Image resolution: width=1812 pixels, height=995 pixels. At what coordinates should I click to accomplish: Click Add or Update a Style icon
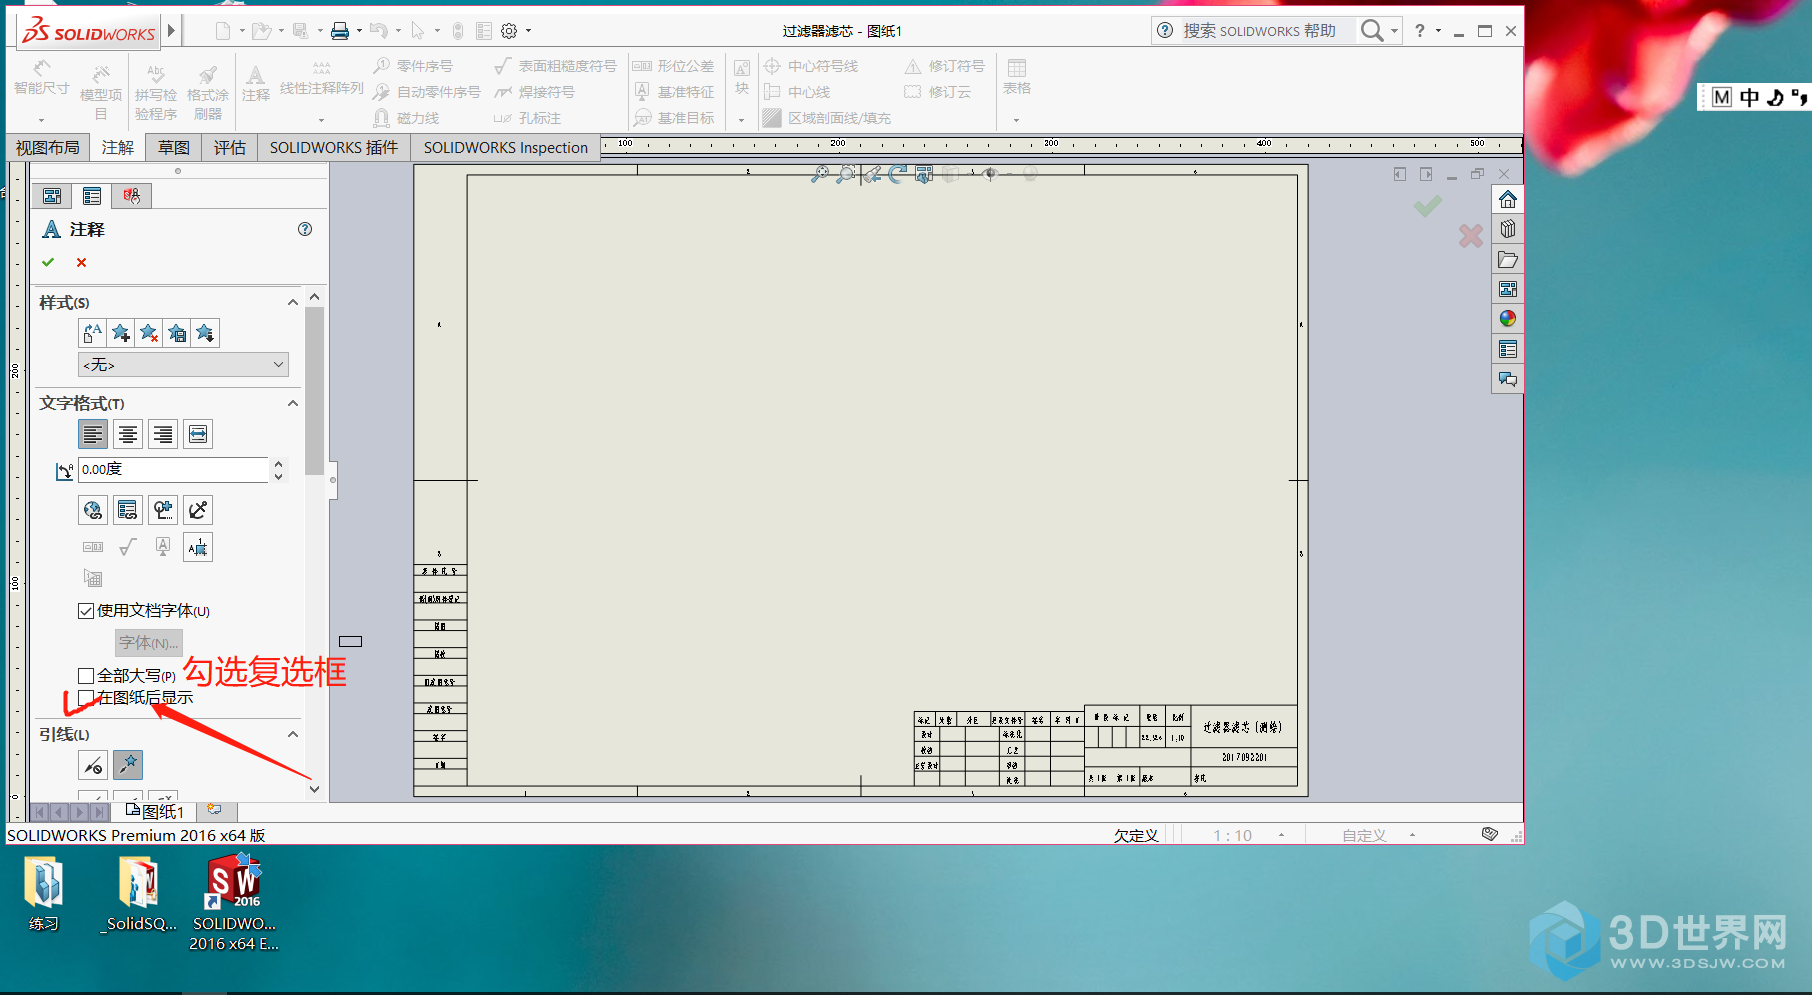click(x=121, y=333)
